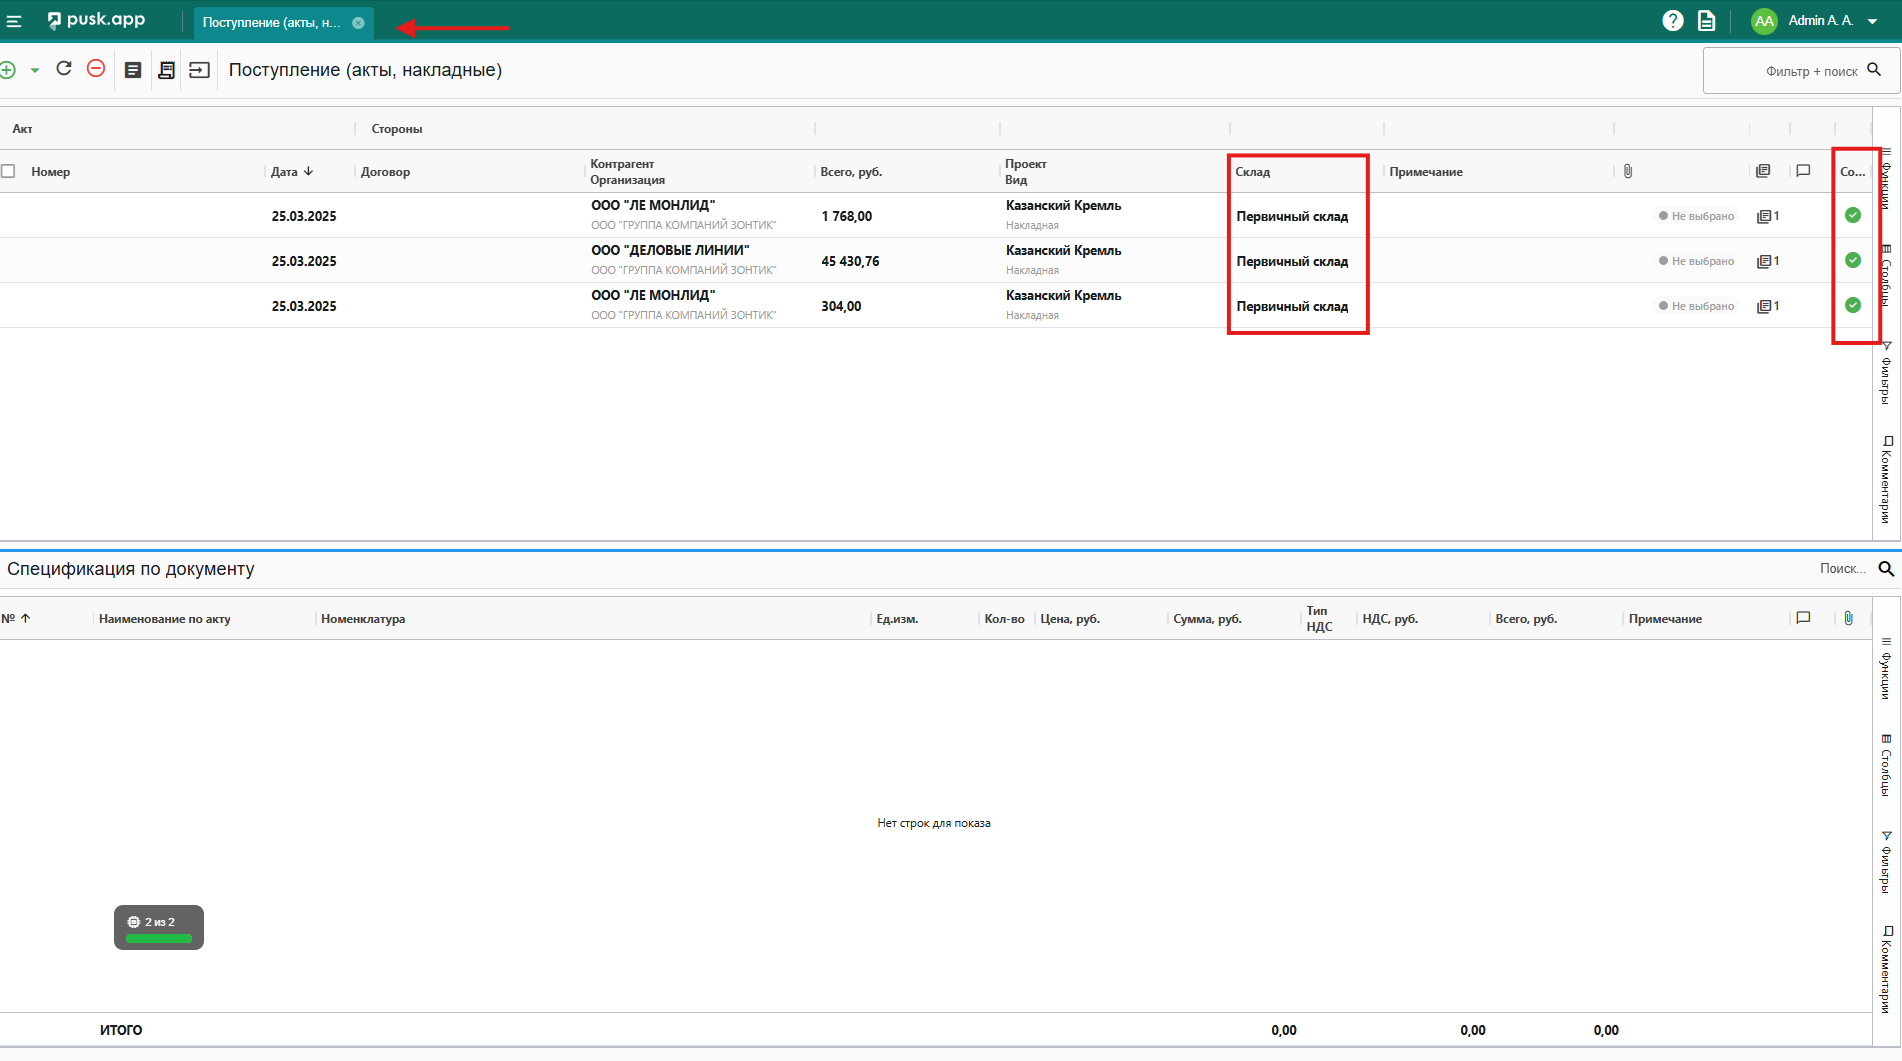
Task: Click the arrow-into-box transfer icon in toolbar
Action: [199, 70]
